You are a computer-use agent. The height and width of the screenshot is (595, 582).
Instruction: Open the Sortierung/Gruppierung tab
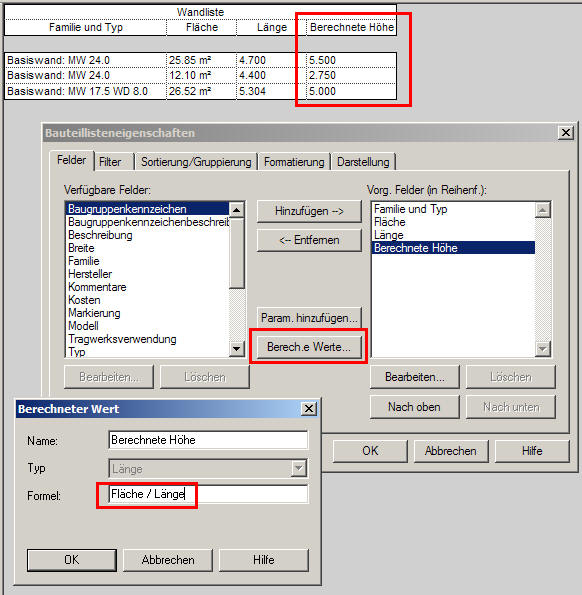(x=196, y=162)
